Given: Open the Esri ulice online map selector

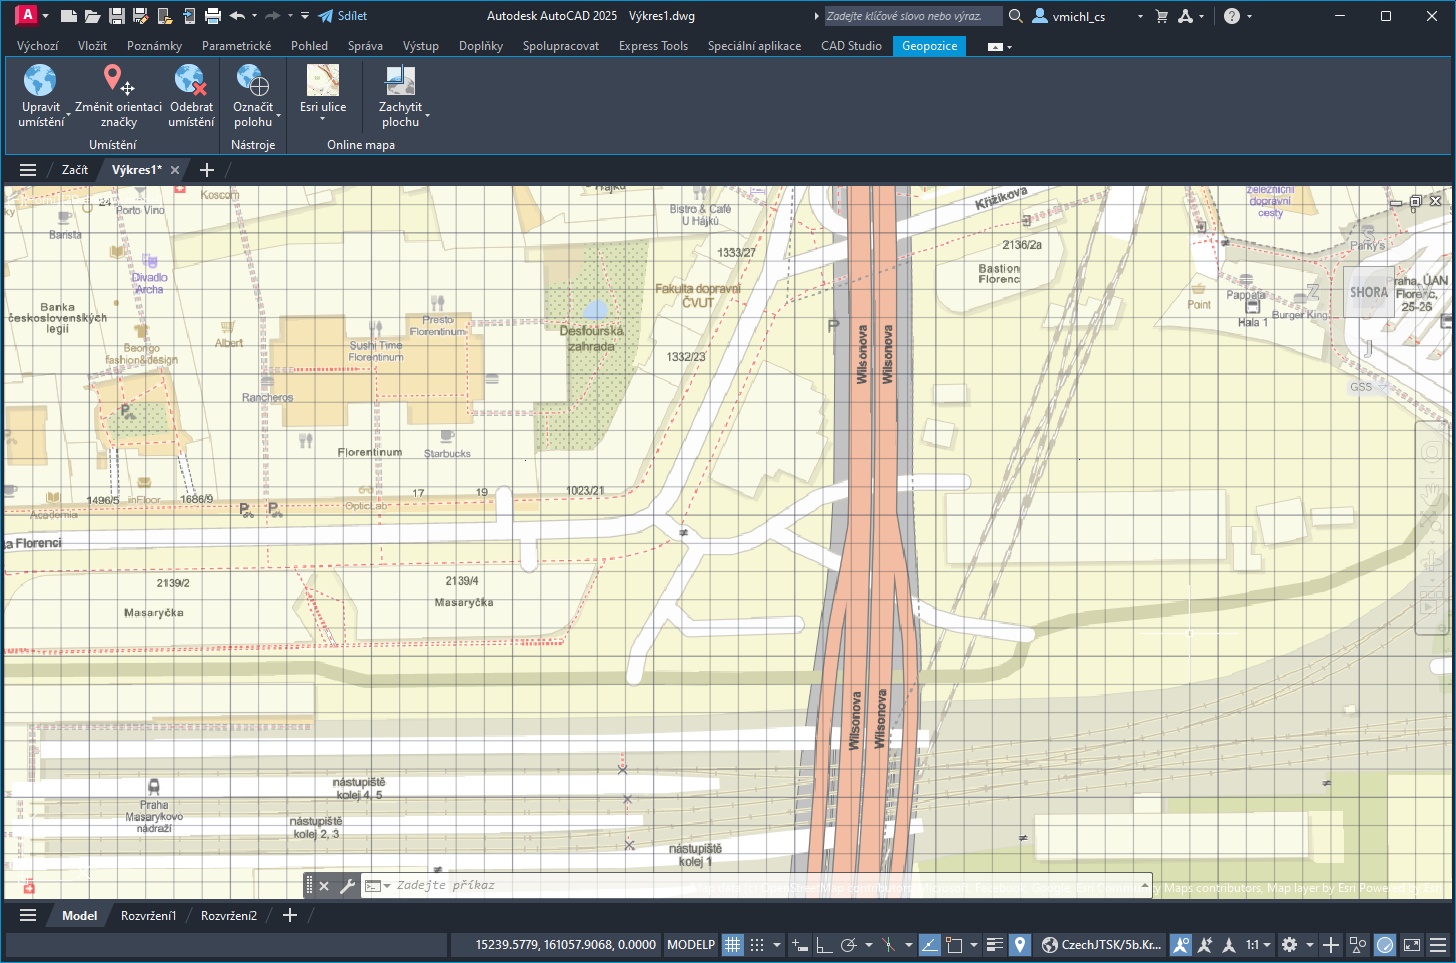Looking at the screenshot, I should [323, 94].
